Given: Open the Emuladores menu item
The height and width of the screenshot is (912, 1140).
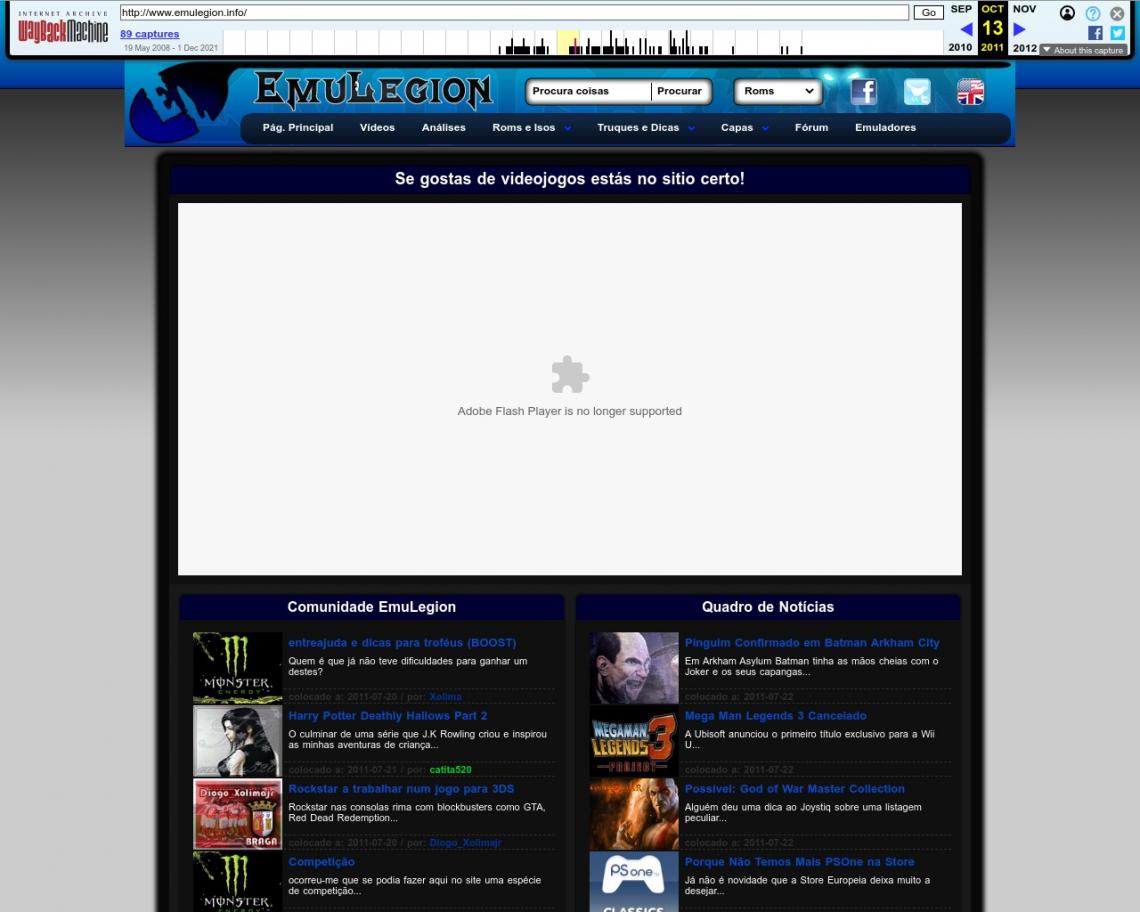Looking at the screenshot, I should [x=886, y=127].
